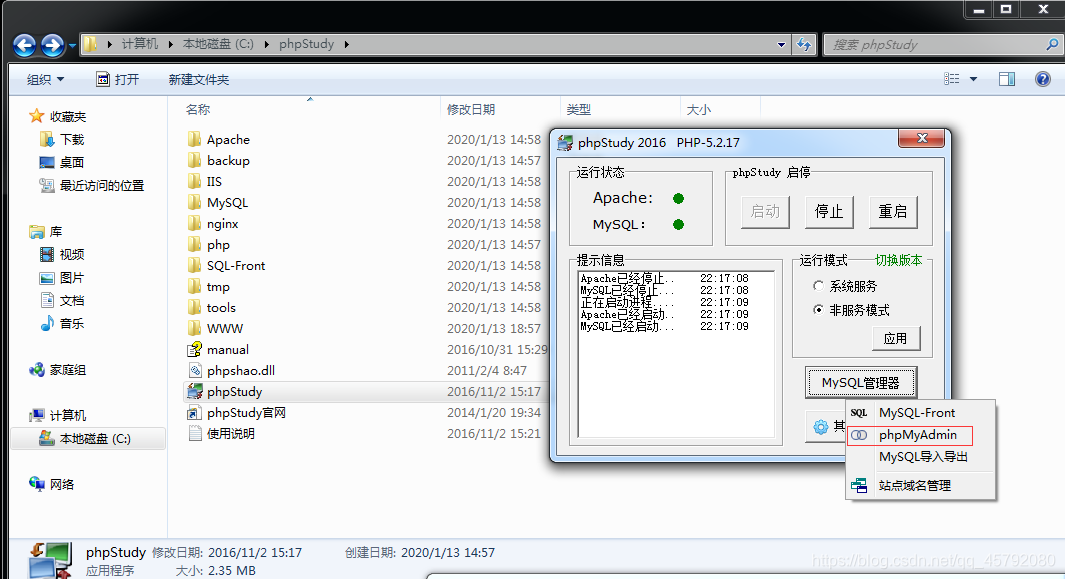The height and width of the screenshot is (579, 1065).
Task: Click the 视频 library icon
Action: (47, 254)
